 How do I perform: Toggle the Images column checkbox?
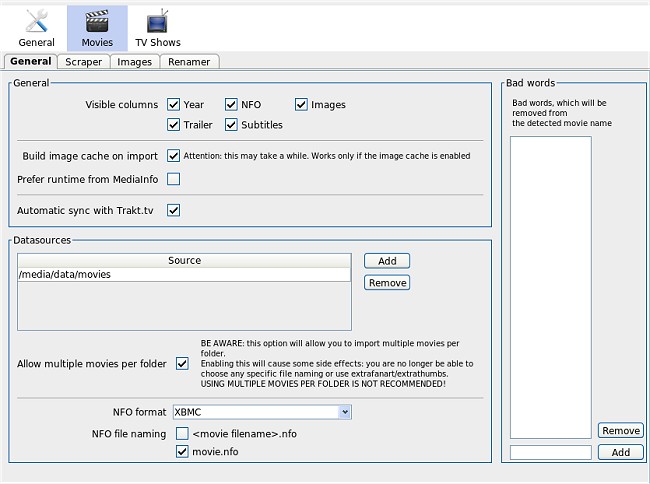(x=301, y=105)
